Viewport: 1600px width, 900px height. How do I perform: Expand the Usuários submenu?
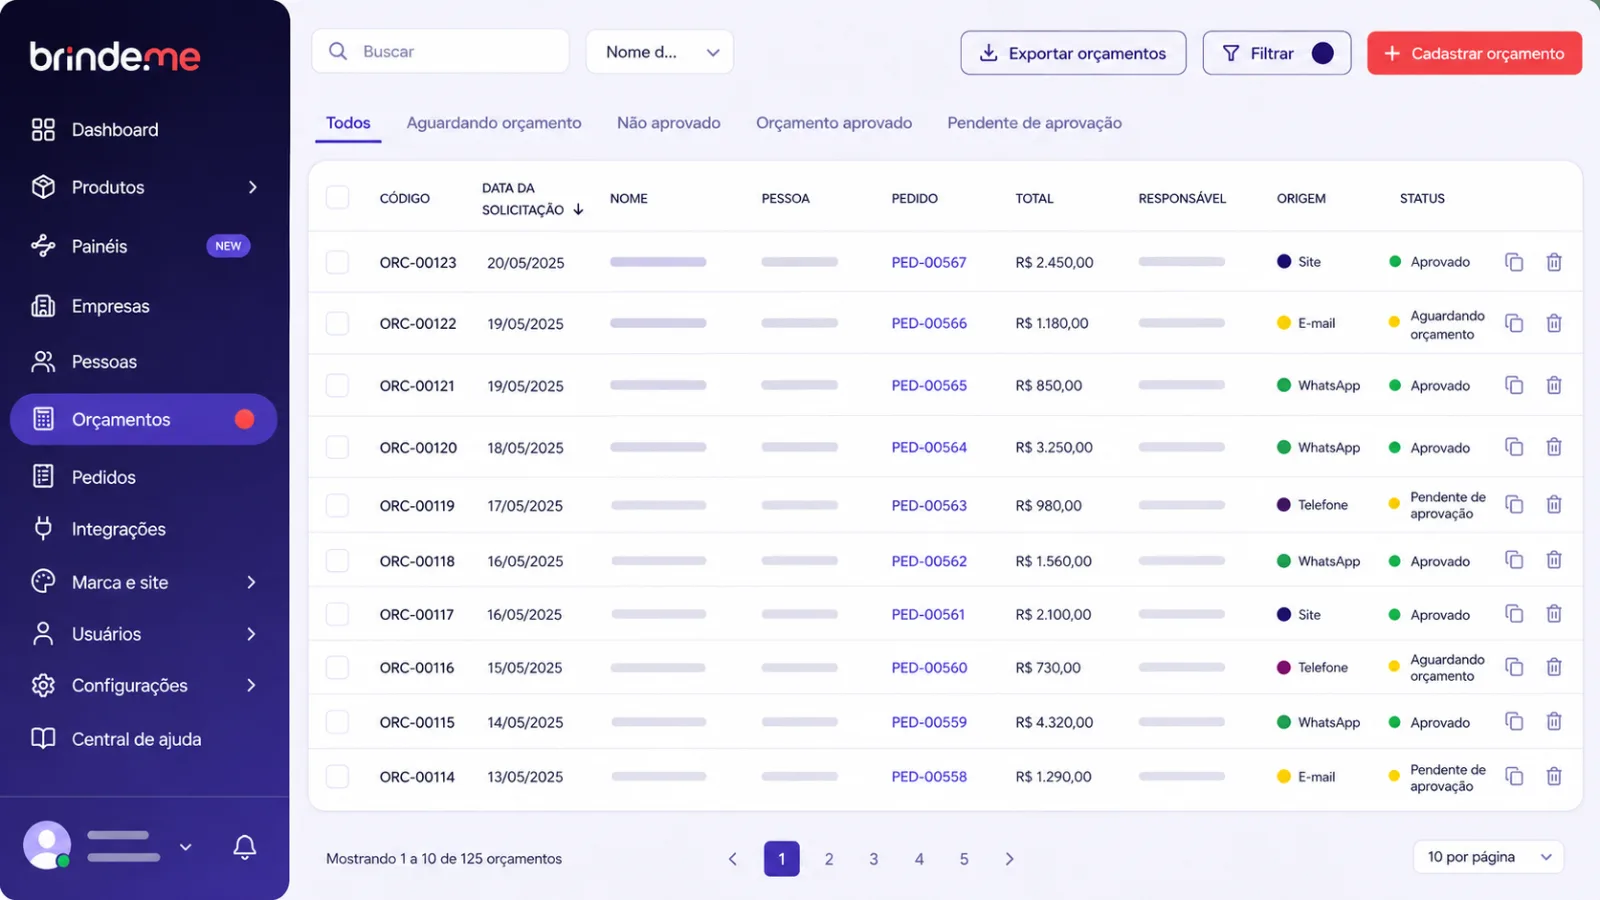[x=252, y=634]
